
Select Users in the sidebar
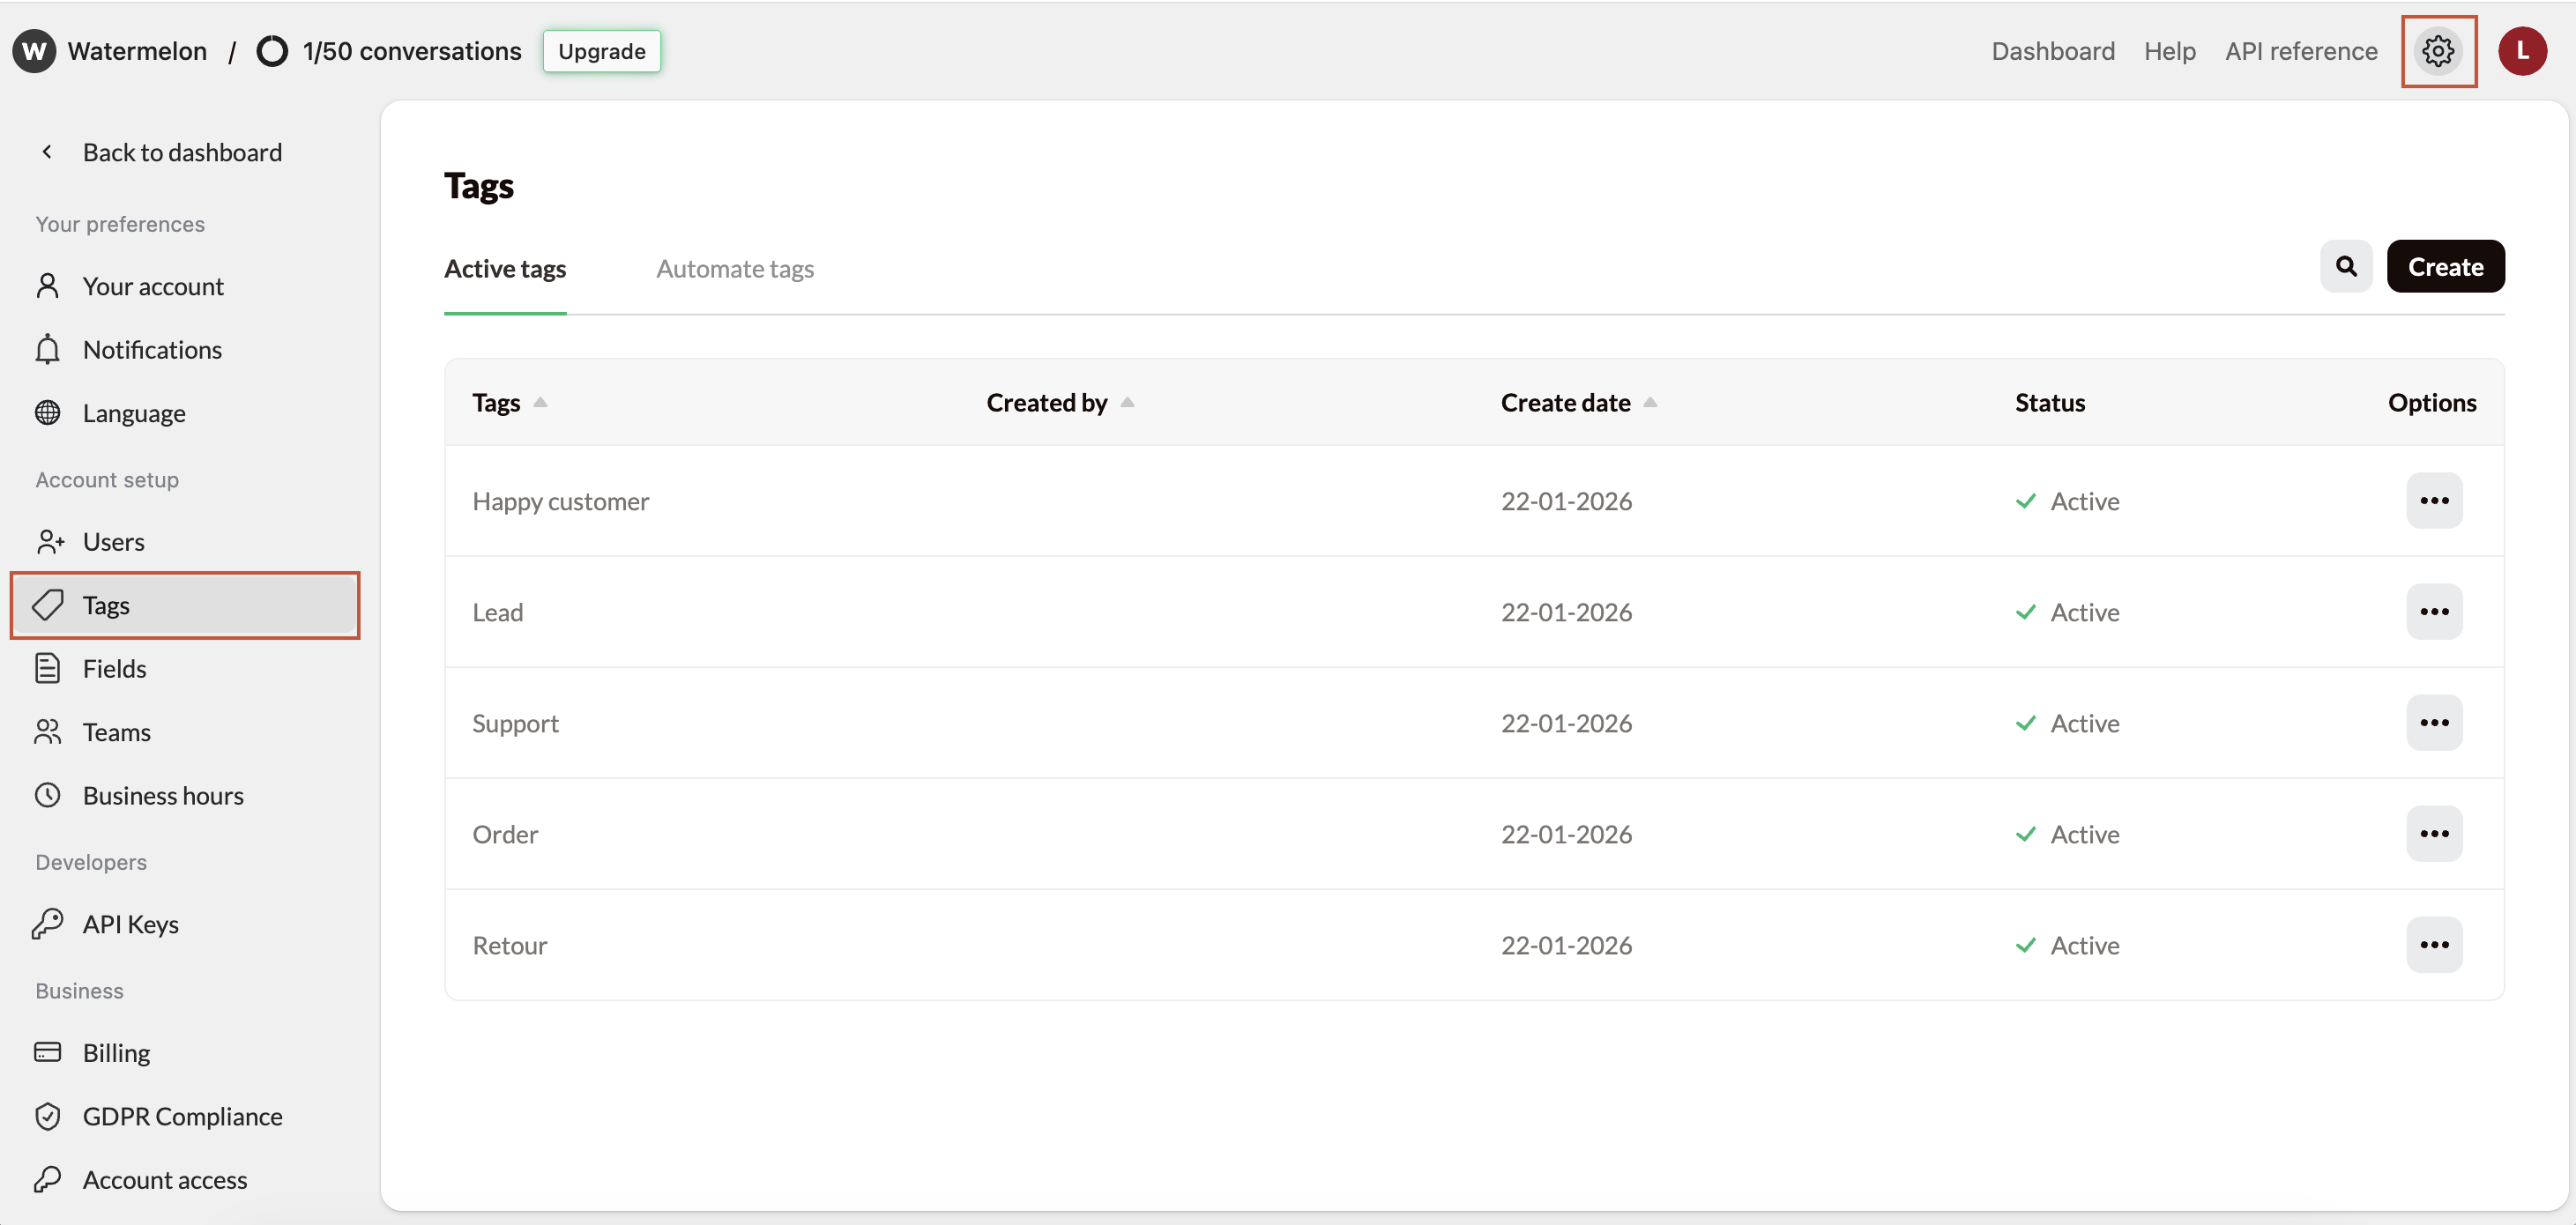[114, 541]
